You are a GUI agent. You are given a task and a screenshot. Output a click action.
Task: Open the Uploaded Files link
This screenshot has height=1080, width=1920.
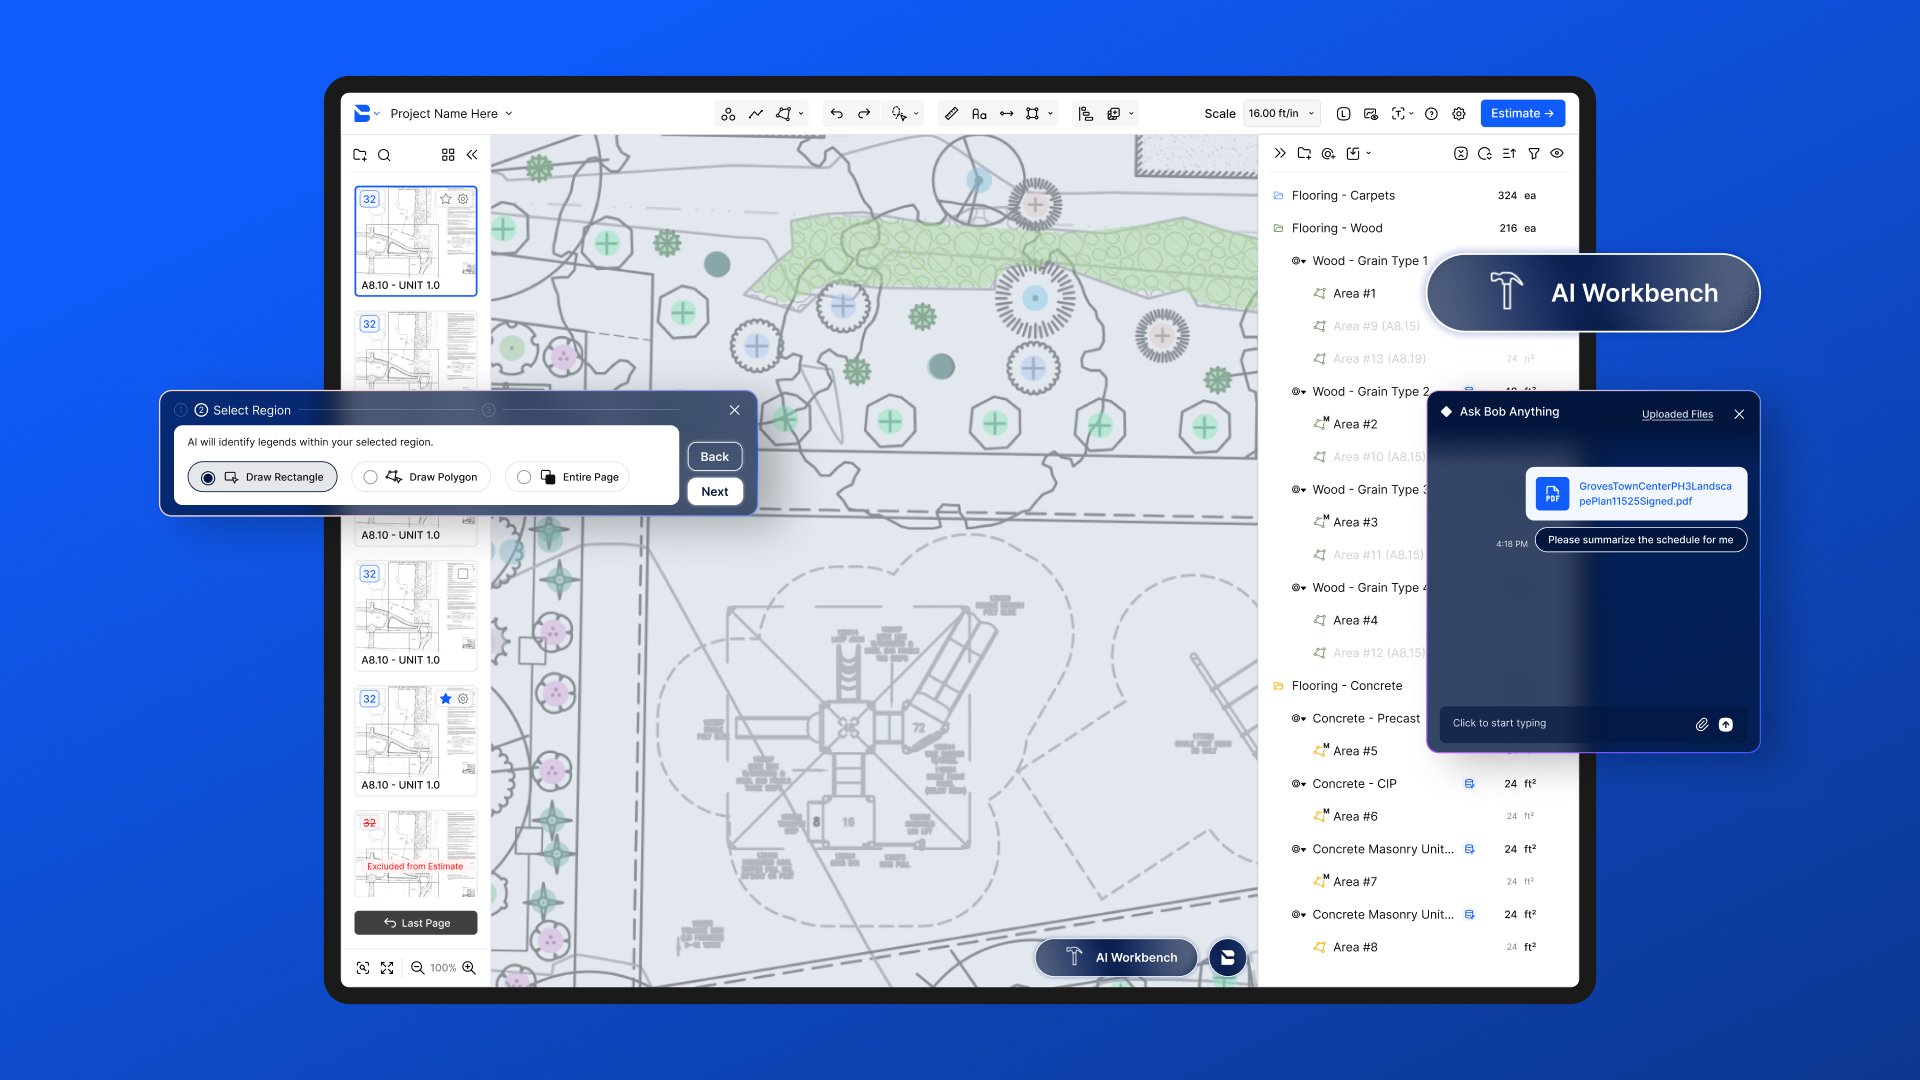[1676, 414]
